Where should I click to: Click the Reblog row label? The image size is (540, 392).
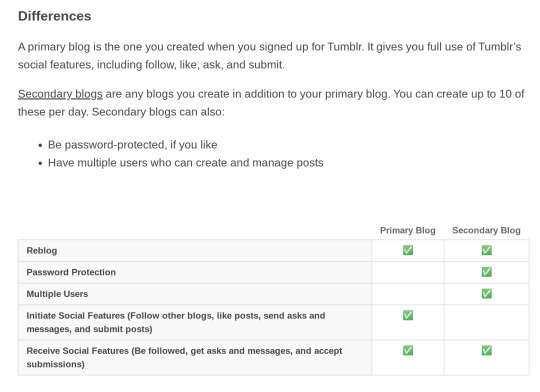coord(42,250)
